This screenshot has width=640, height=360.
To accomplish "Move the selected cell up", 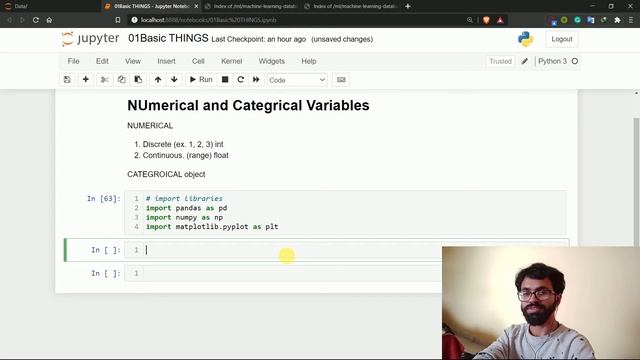I will point(158,80).
